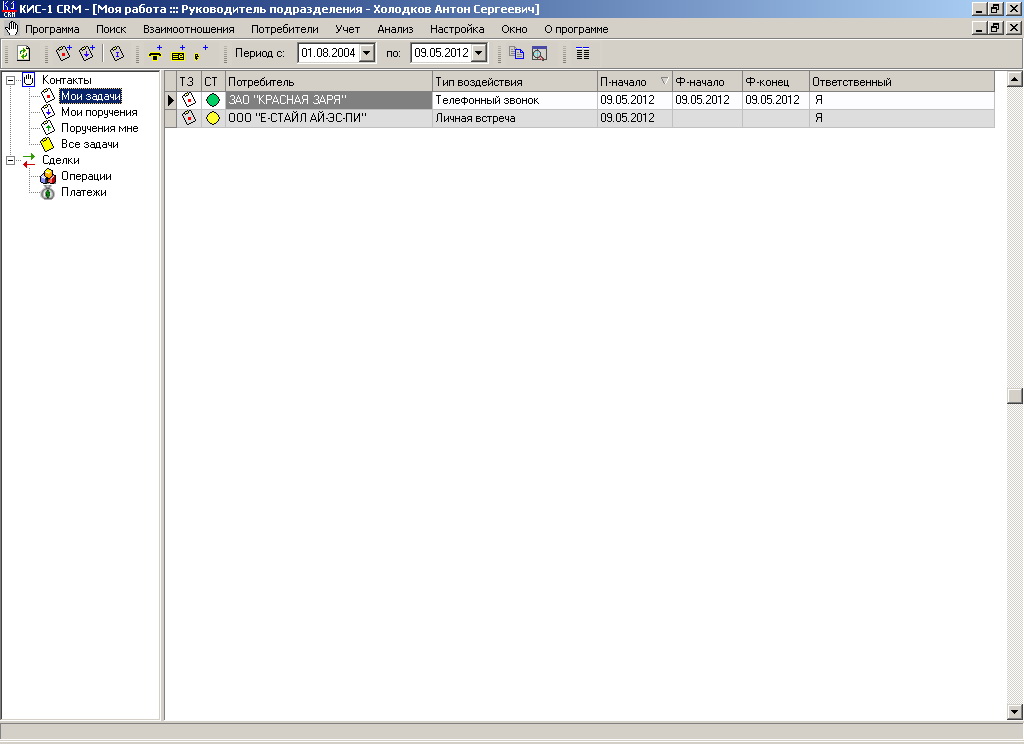
Task: Click the Телефонный звонок cell
Action: click(515, 100)
